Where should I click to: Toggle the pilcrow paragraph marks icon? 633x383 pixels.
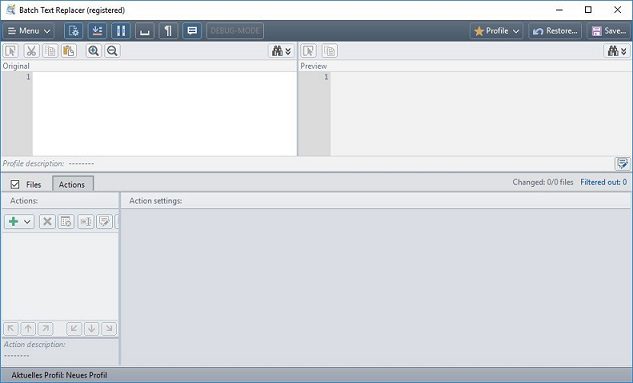[x=168, y=31]
